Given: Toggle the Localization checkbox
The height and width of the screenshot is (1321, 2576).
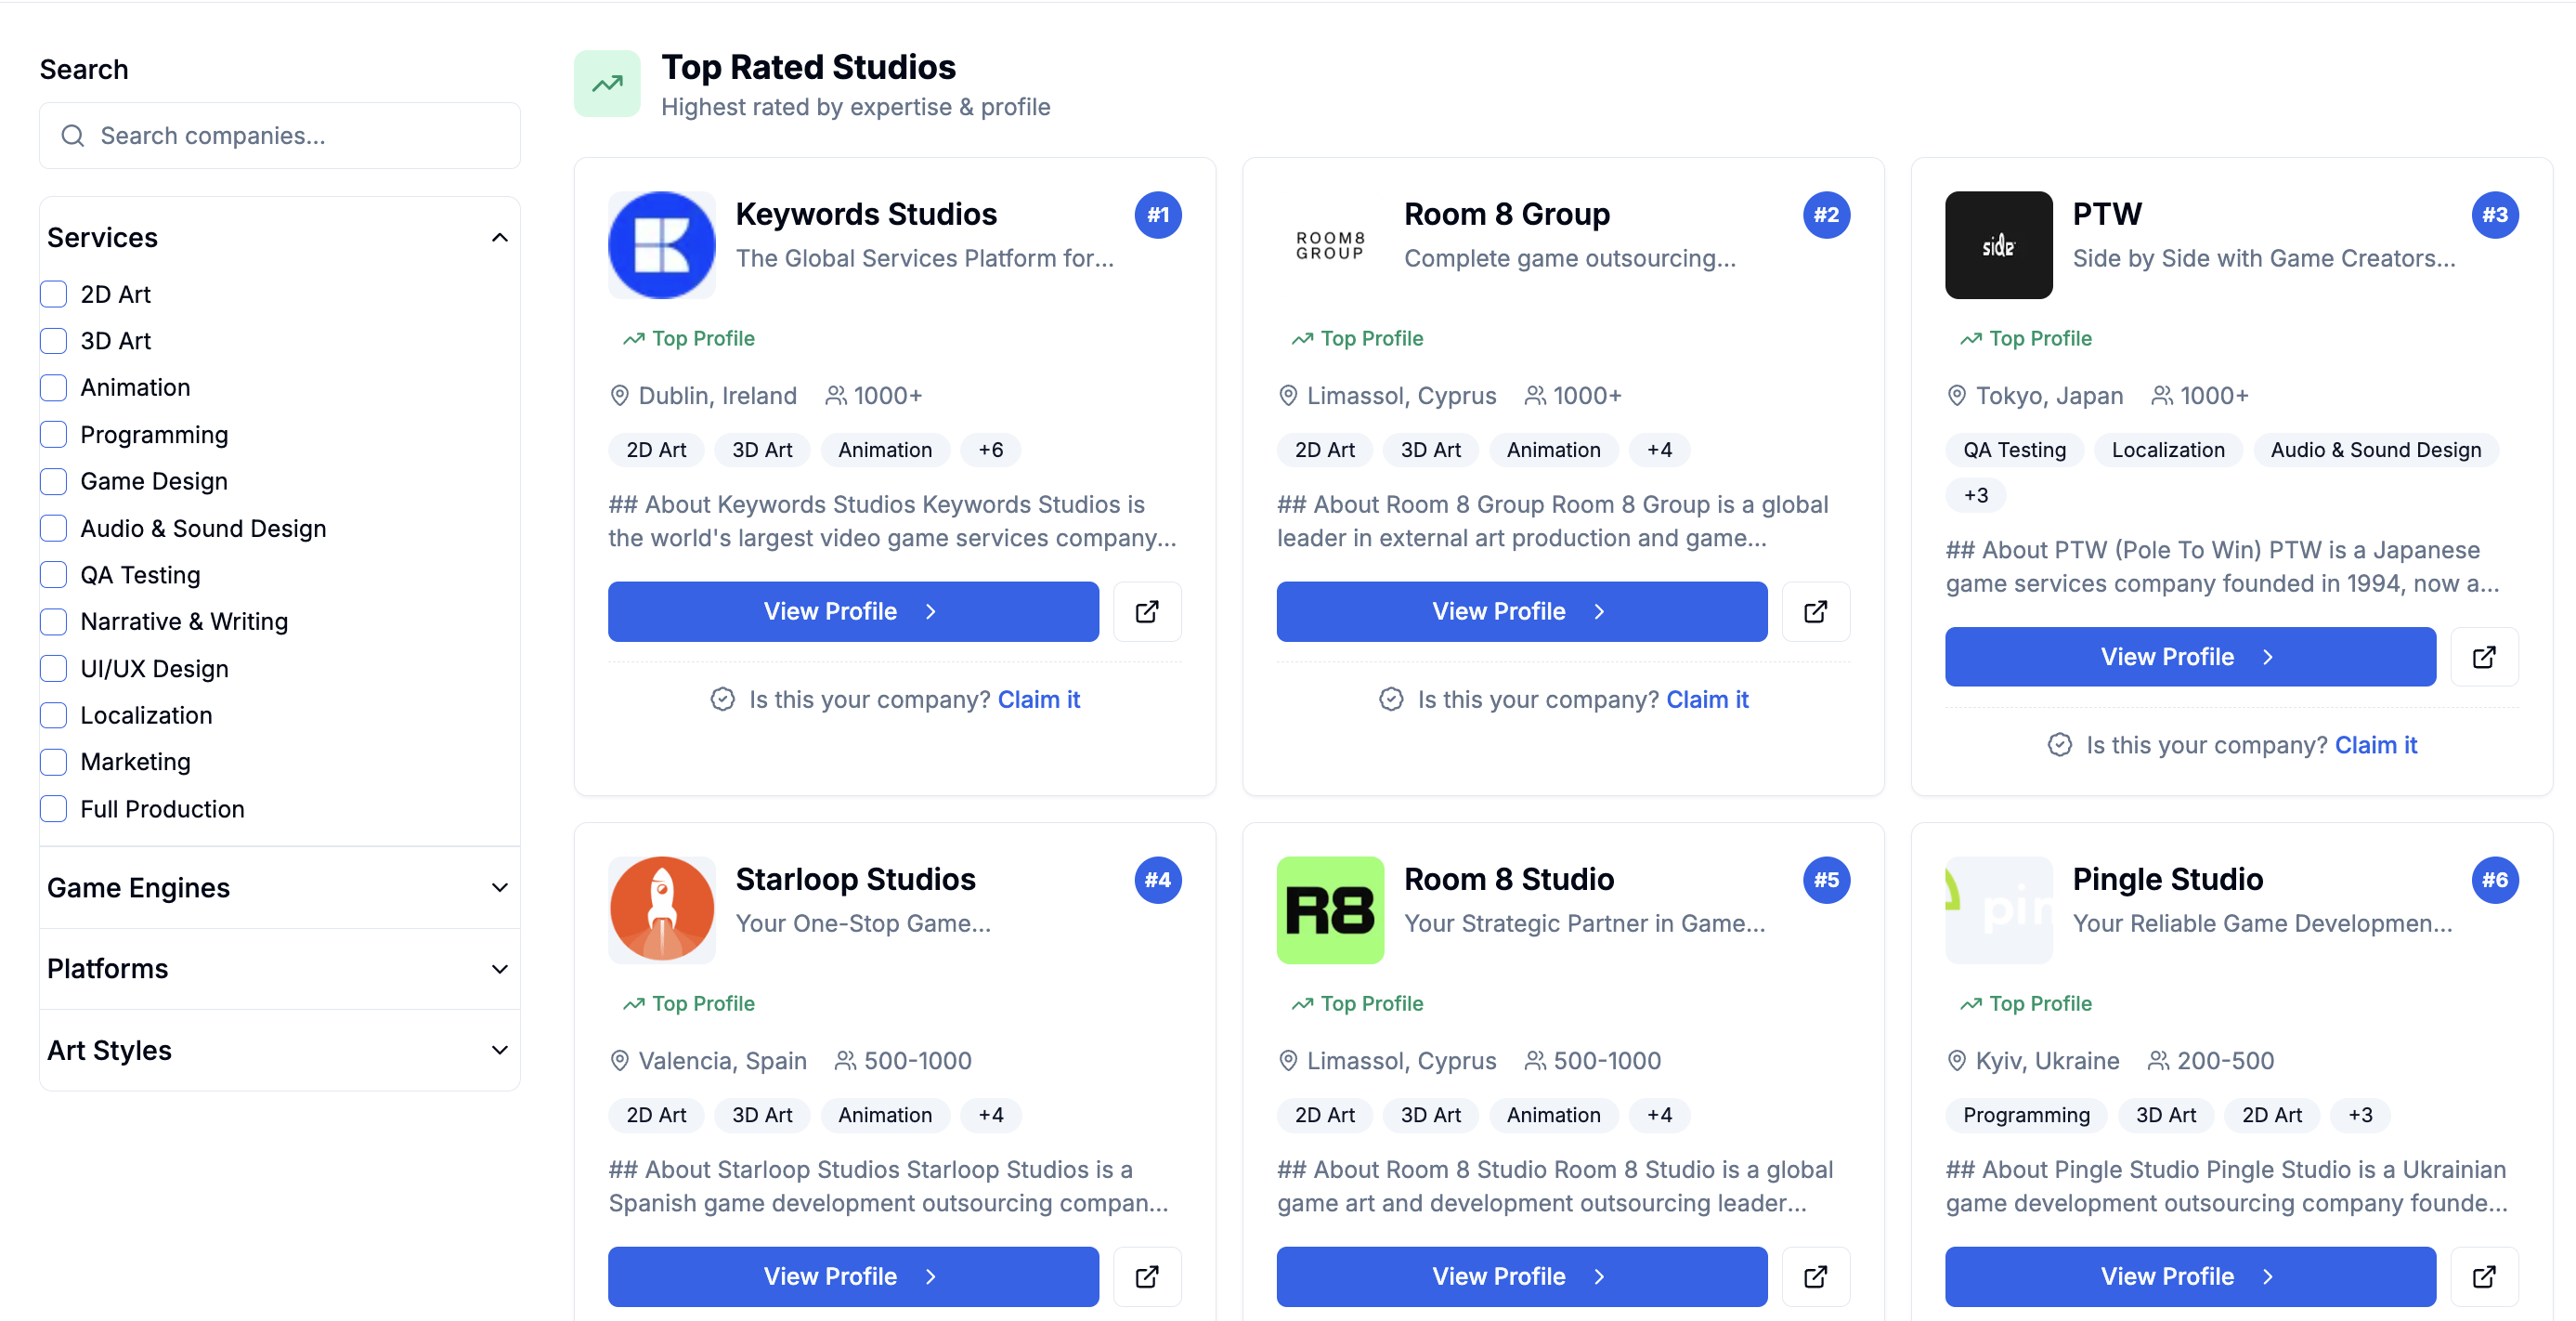Looking at the screenshot, I should pos(54,715).
